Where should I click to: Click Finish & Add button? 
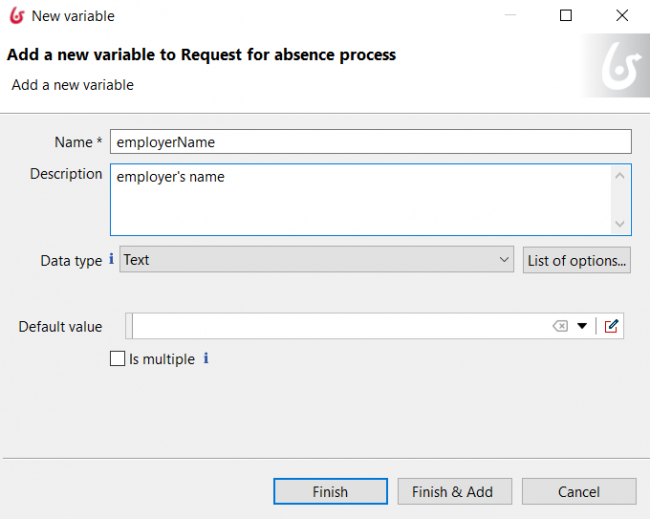pyautogui.click(x=455, y=492)
